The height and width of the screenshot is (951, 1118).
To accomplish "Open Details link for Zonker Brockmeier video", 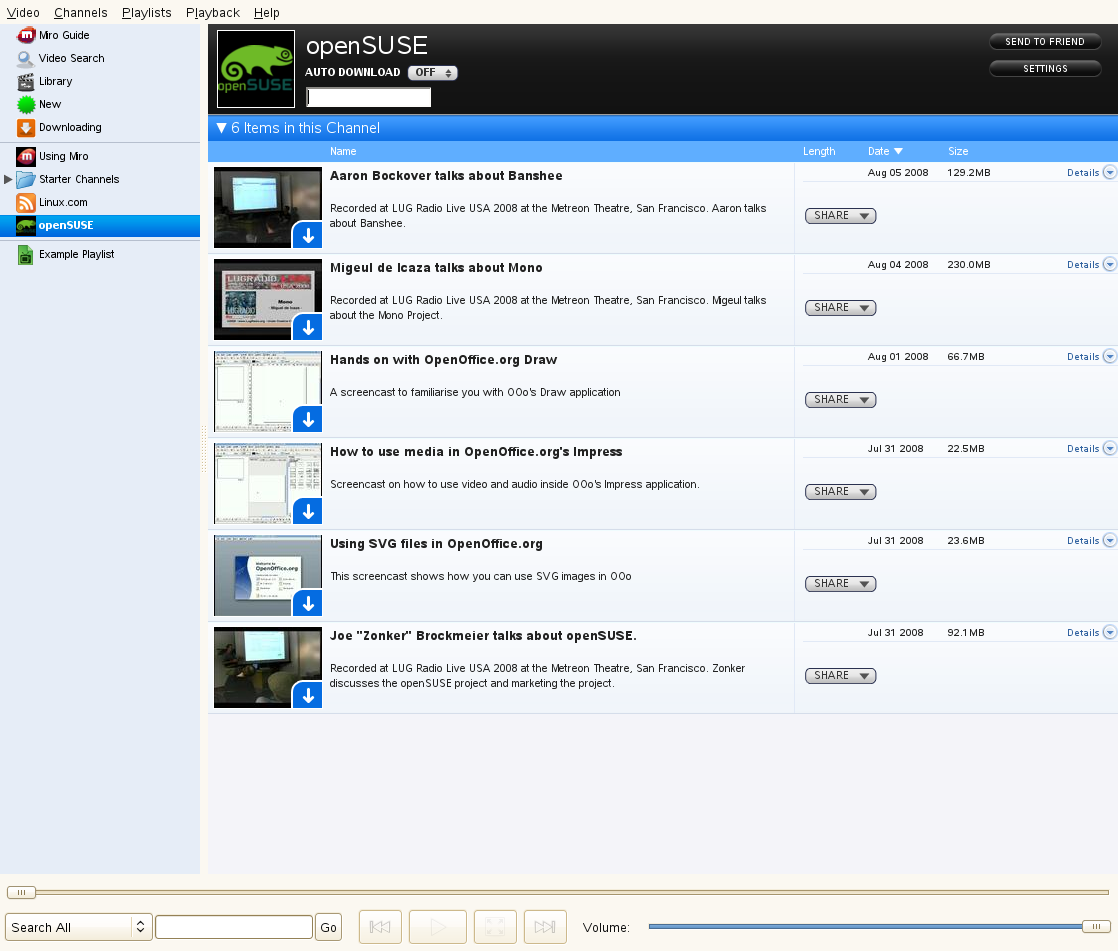I will (1083, 632).
